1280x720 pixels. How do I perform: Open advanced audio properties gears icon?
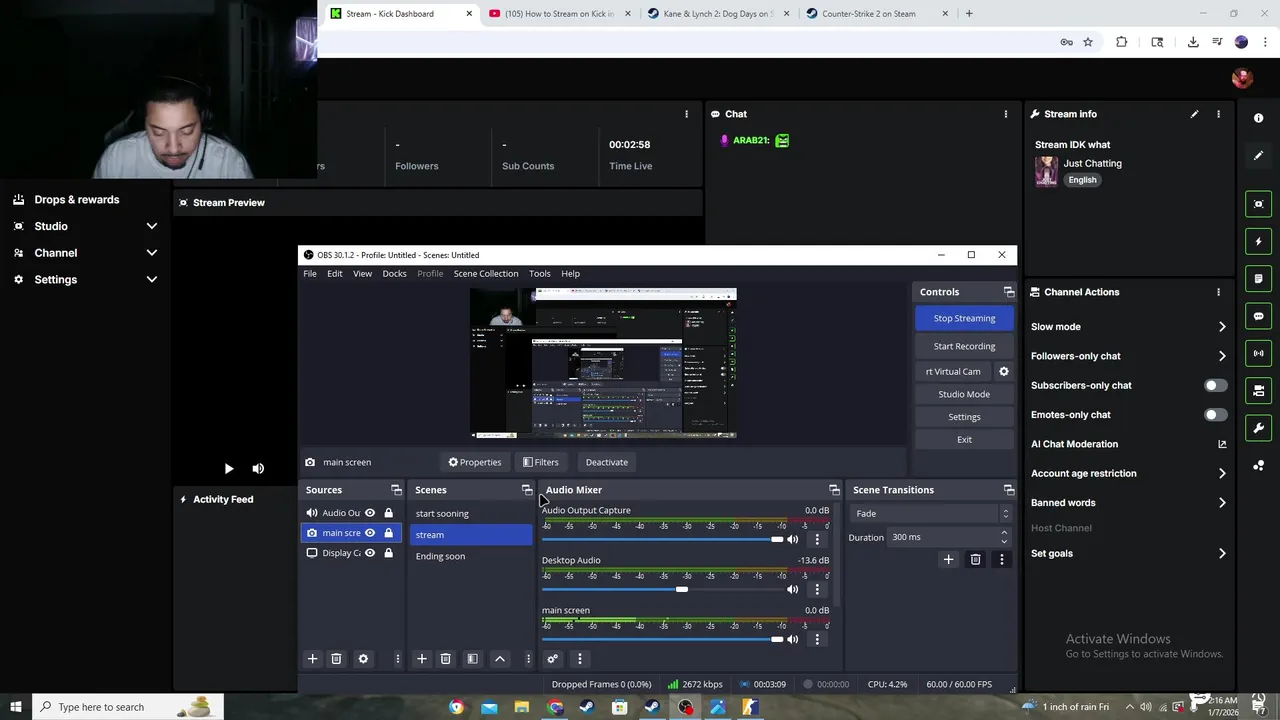[552, 659]
